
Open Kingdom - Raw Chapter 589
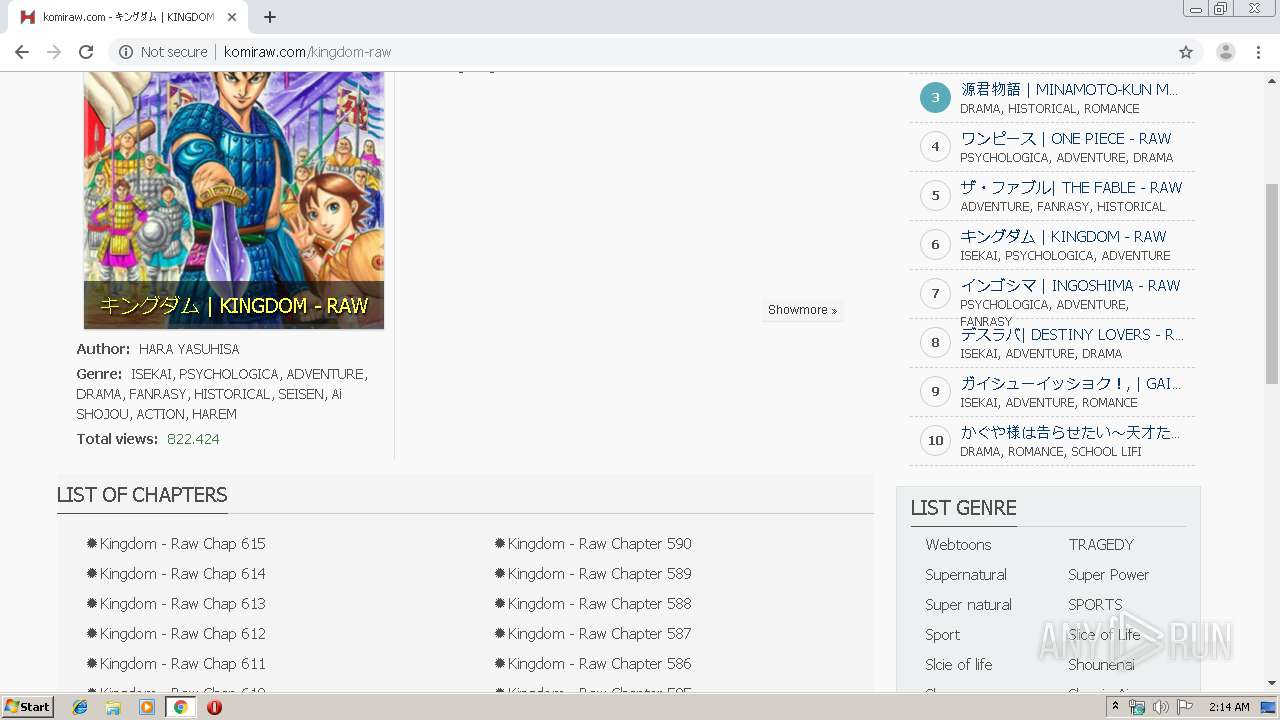click(x=599, y=574)
